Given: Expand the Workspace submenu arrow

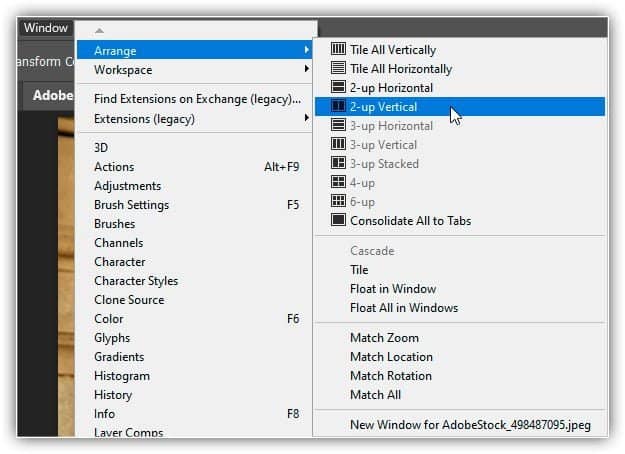Looking at the screenshot, I should tap(307, 70).
